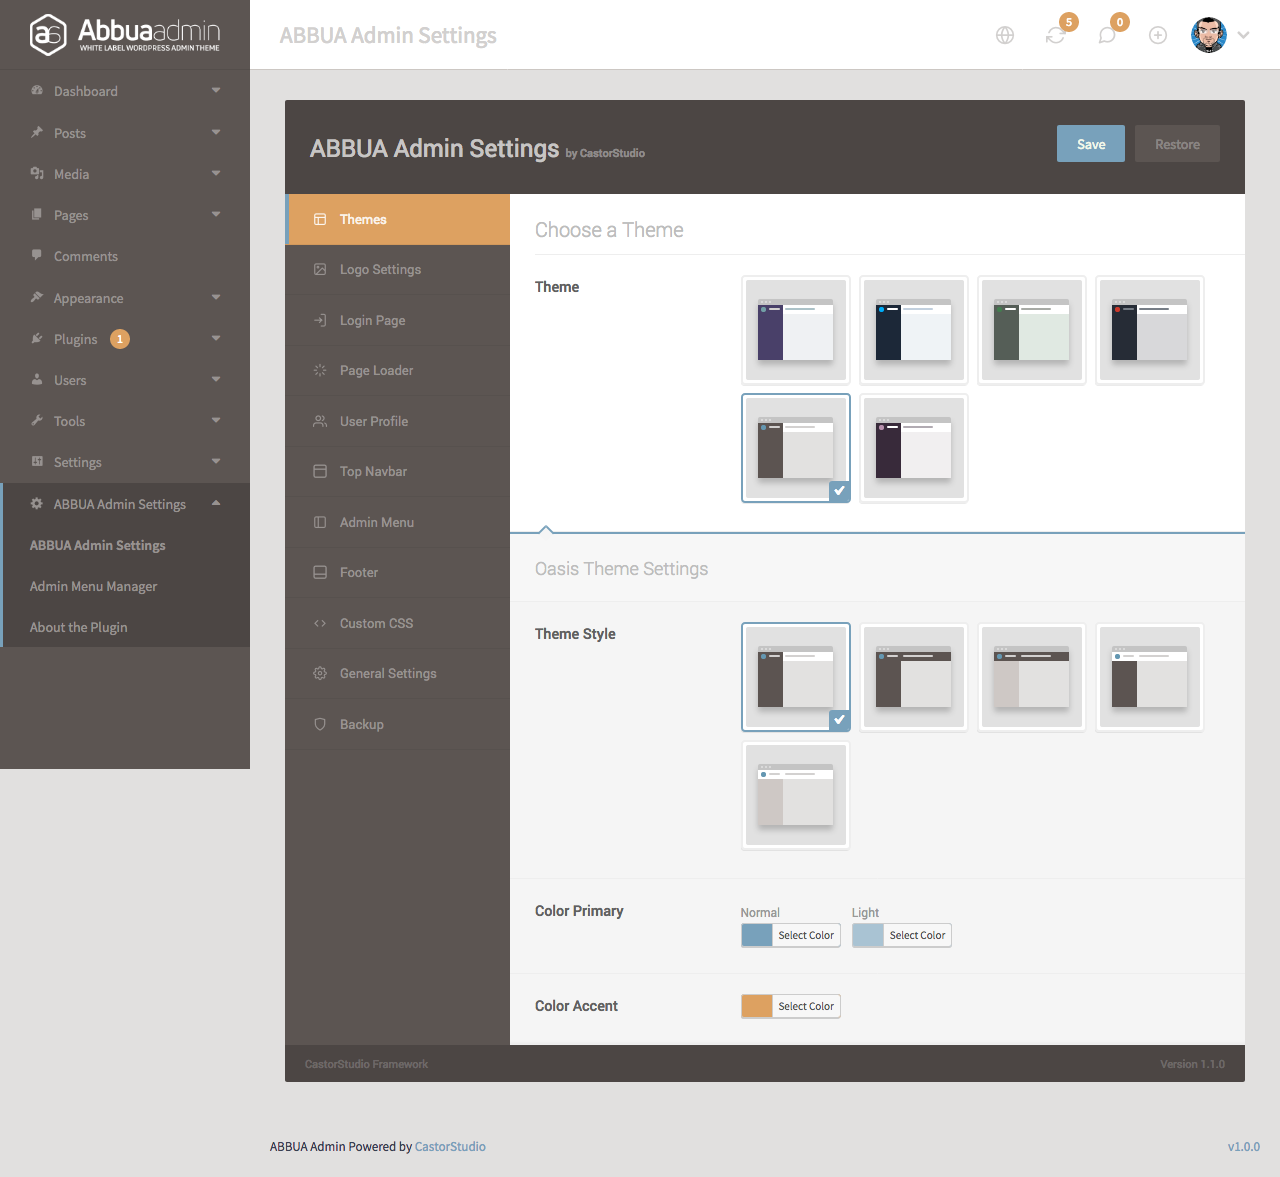Open the globe icon in top navbar
Image resolution: width=1280 pixels, height=1177 pixels.
coord(1005,35)
